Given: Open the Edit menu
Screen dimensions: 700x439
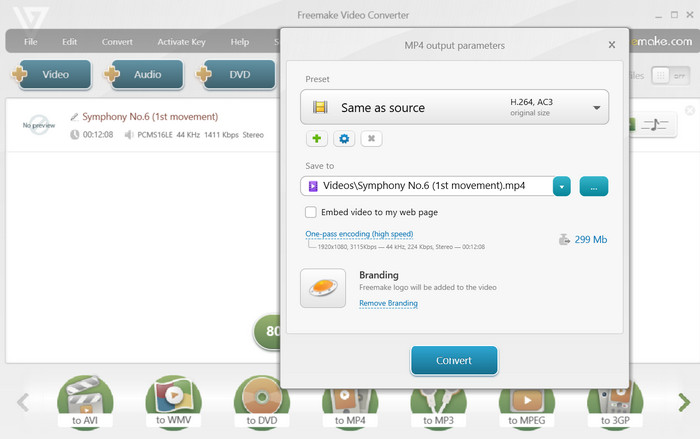Looking at the screenshot, I should click(69, 42).
